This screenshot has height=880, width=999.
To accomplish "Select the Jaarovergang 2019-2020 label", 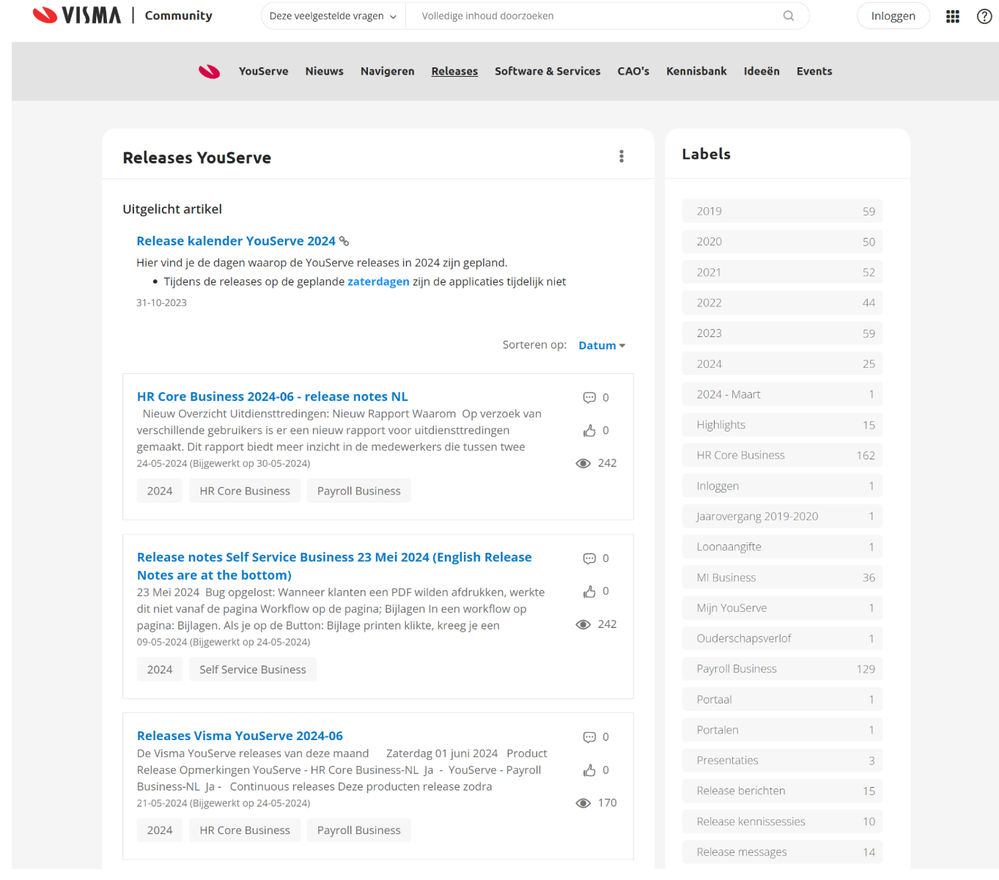I will pyautogui.click(x=782, y=516).
